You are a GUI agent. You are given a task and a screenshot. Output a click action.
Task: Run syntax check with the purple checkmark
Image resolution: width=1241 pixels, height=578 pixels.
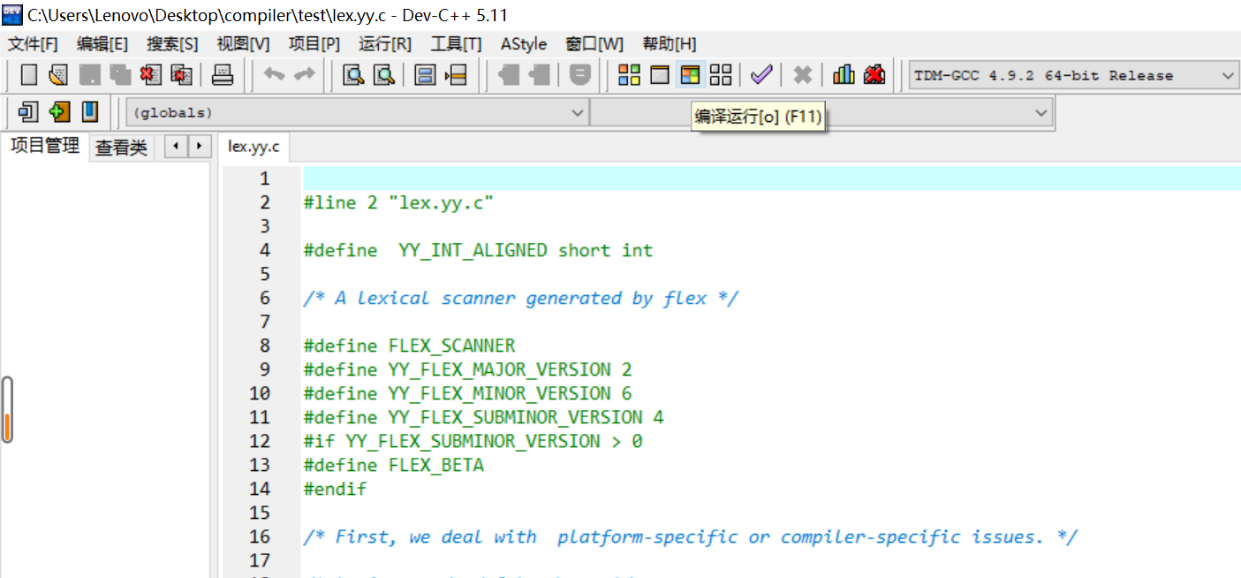click(761, 74)
